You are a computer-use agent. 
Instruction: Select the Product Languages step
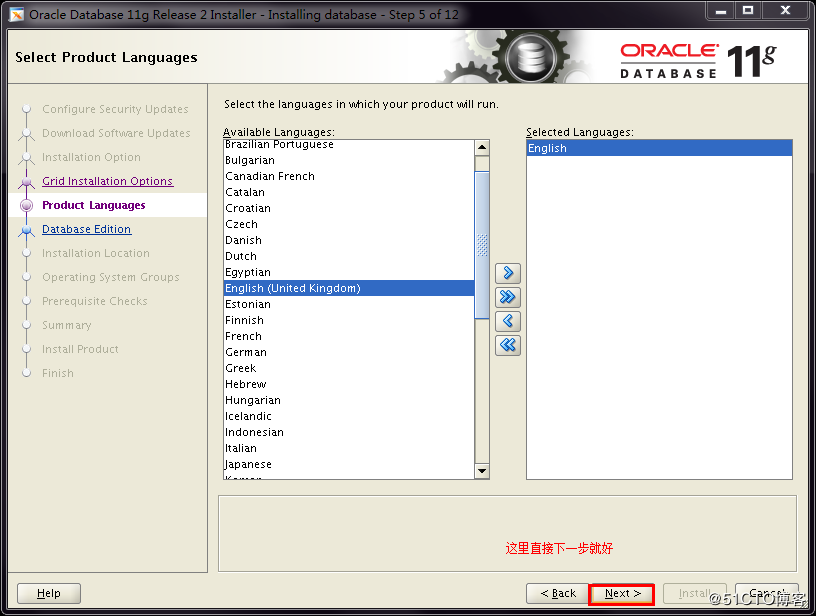click(94, 205)
